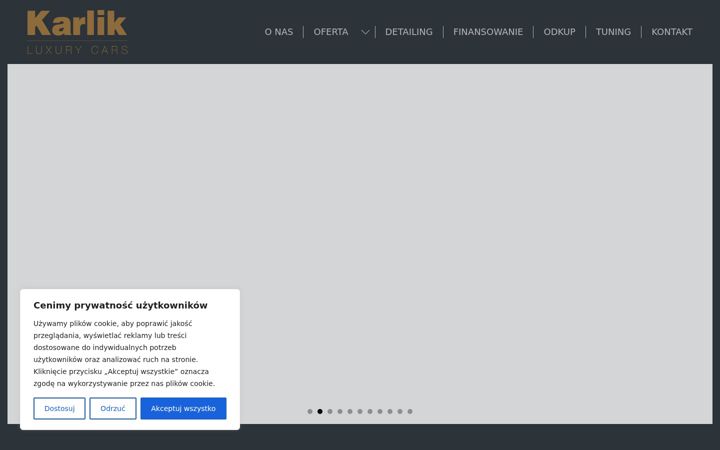Jump to the third slide dot
Image resolution: width=720 pixels, height=450 pixels.
(x=330, y=411)
